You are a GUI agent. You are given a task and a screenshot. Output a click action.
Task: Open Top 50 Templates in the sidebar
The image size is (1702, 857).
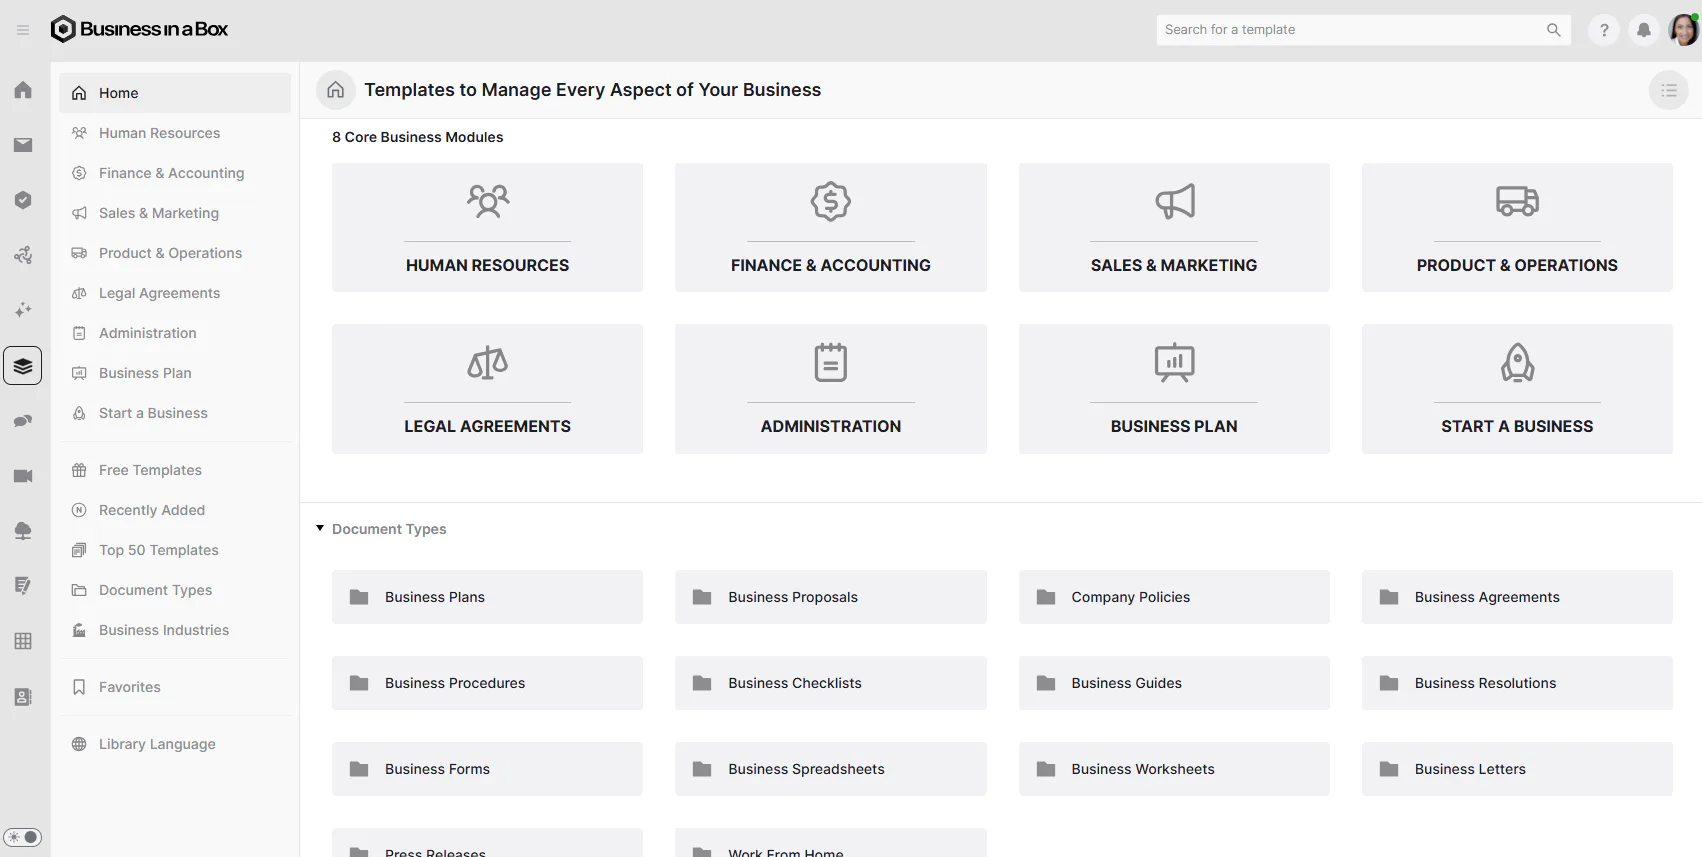pyautogui.click(x=175, y=550)
